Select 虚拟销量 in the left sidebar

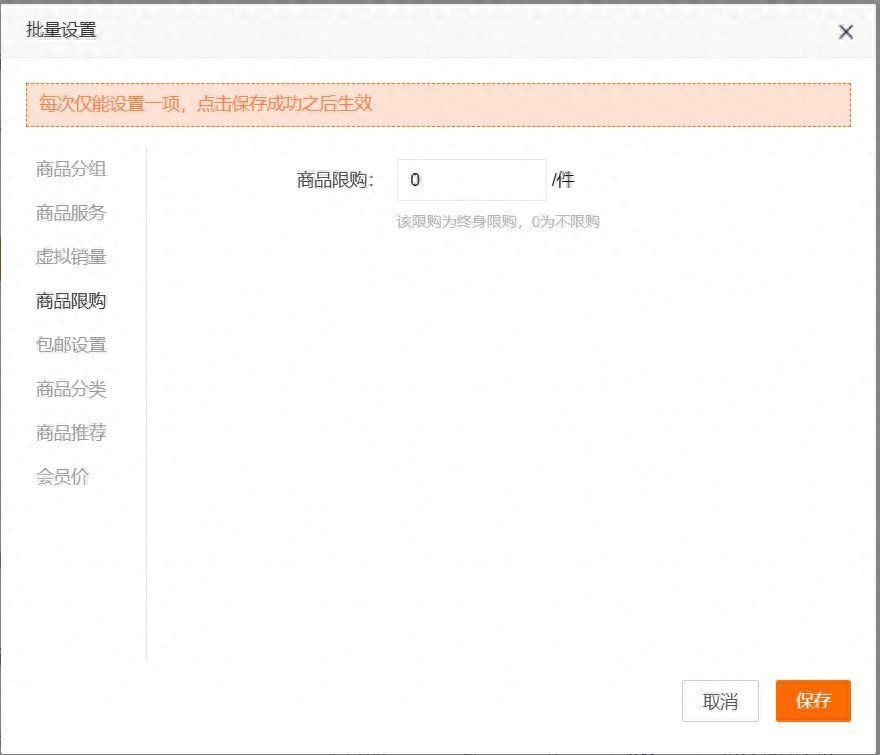pyautogui.click(x=71, y=257)
